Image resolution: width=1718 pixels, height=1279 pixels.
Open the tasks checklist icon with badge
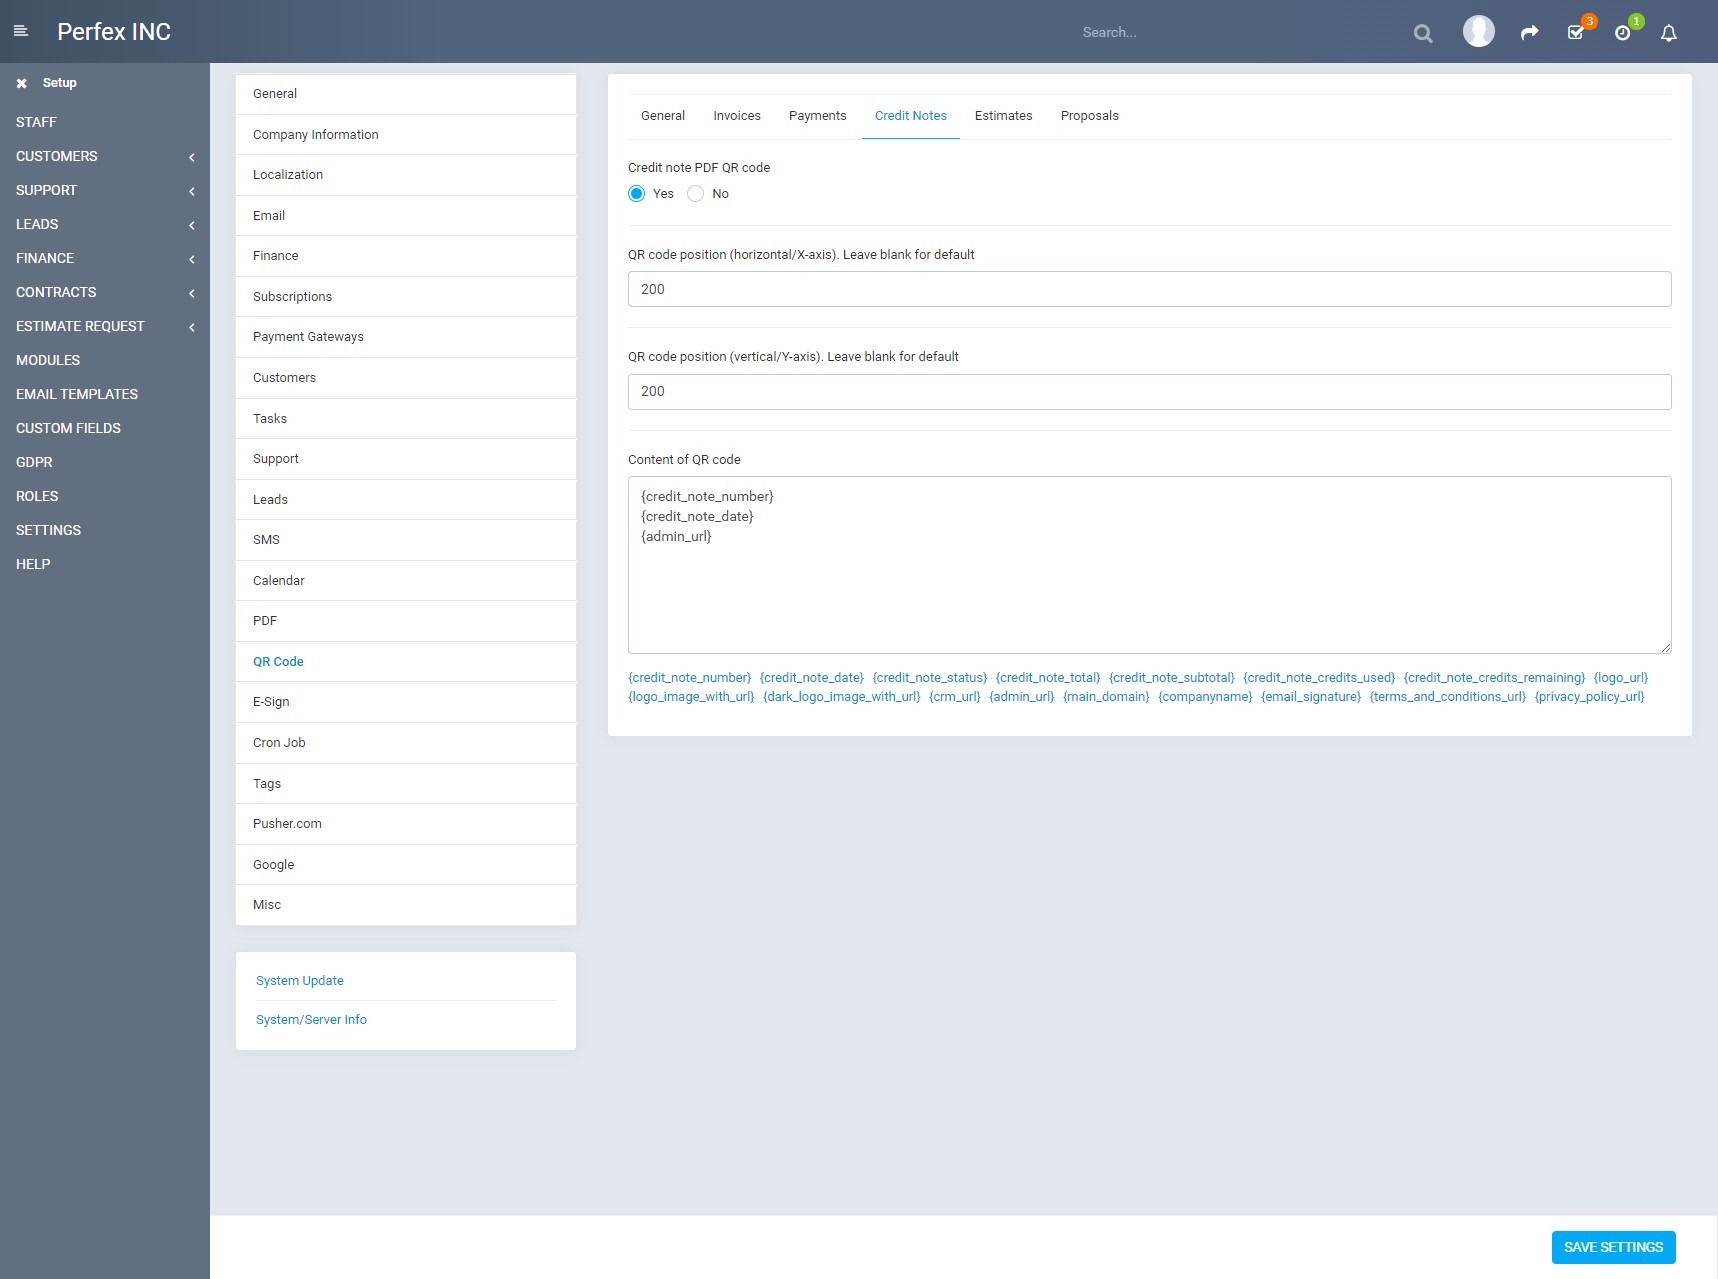[1576, 33]
